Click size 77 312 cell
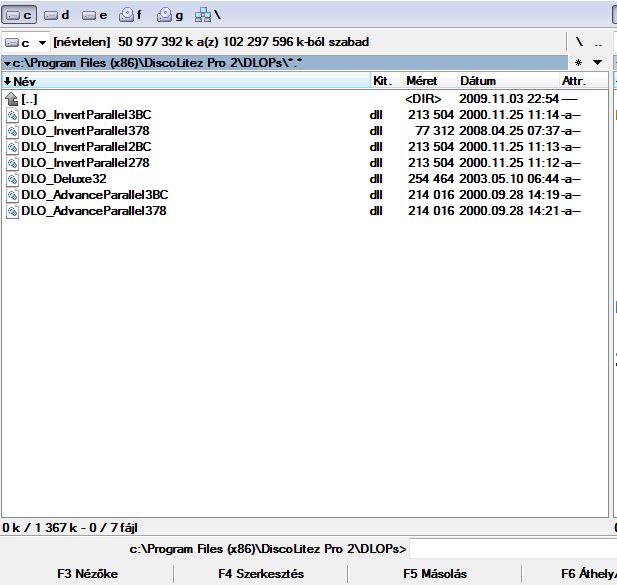 tap(434, 131)
